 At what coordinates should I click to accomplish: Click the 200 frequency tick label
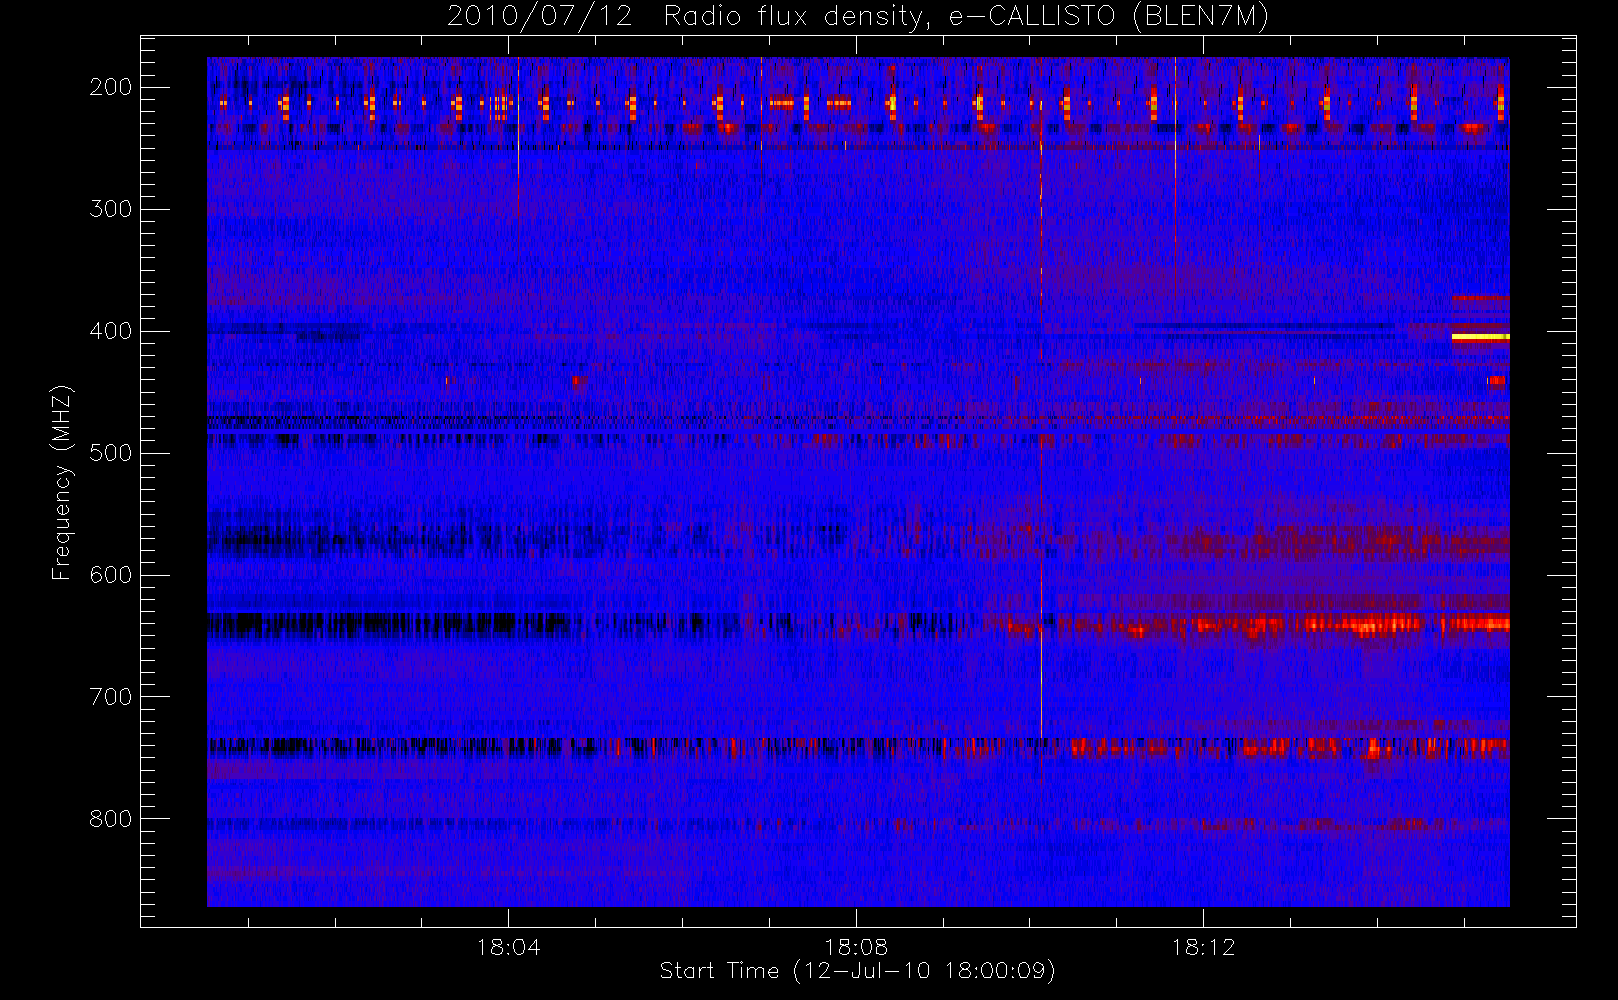110,87
